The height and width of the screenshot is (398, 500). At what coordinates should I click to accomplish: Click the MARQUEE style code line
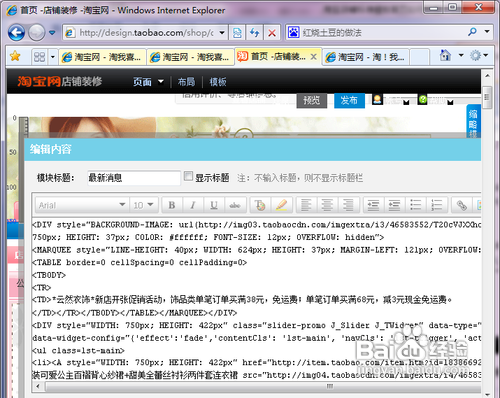(x=256, y=250)
